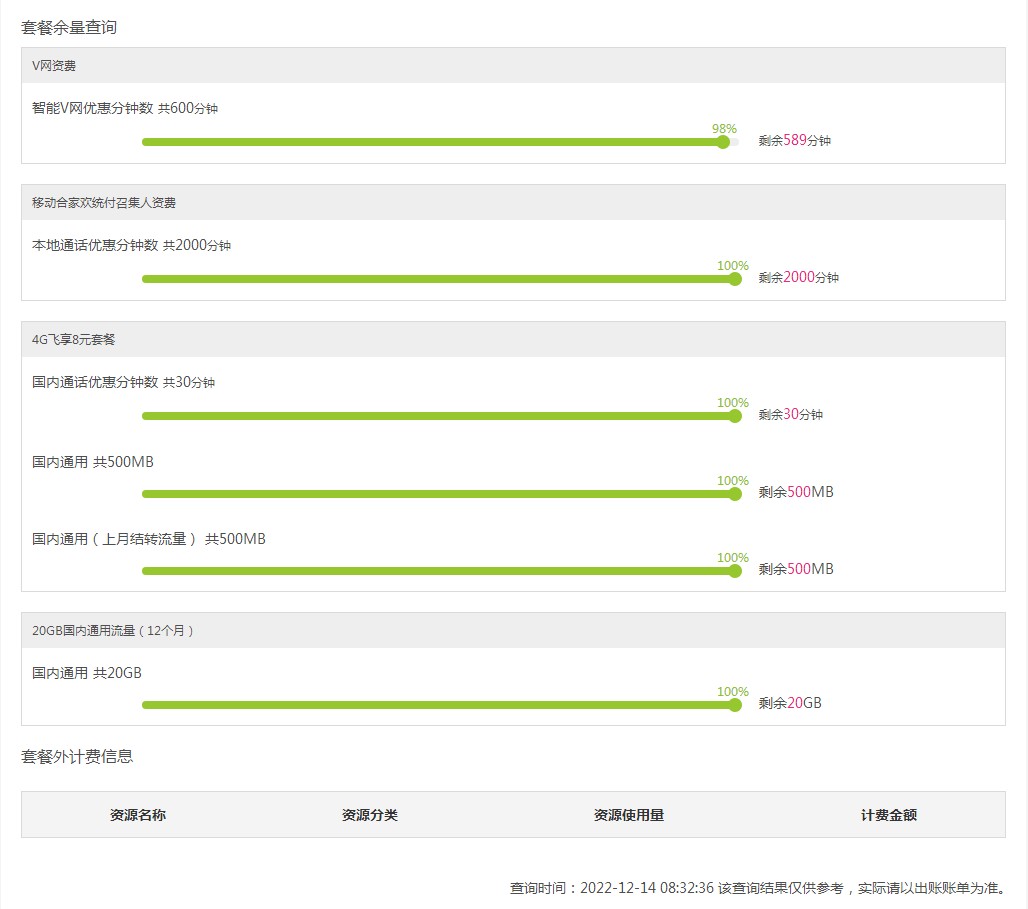
Task: Click the 上月结转流量 progress bar
Action: 438,571
